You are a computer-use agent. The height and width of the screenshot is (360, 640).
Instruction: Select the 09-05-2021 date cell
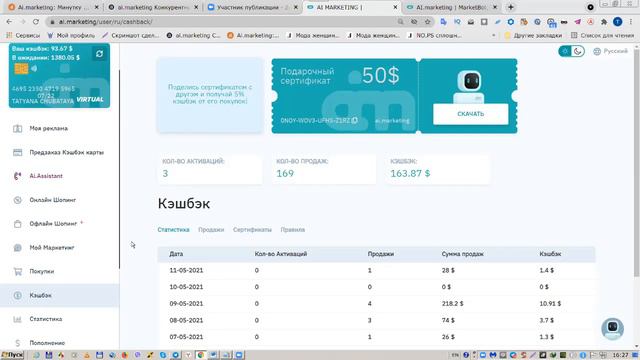(x=186, y=304)
